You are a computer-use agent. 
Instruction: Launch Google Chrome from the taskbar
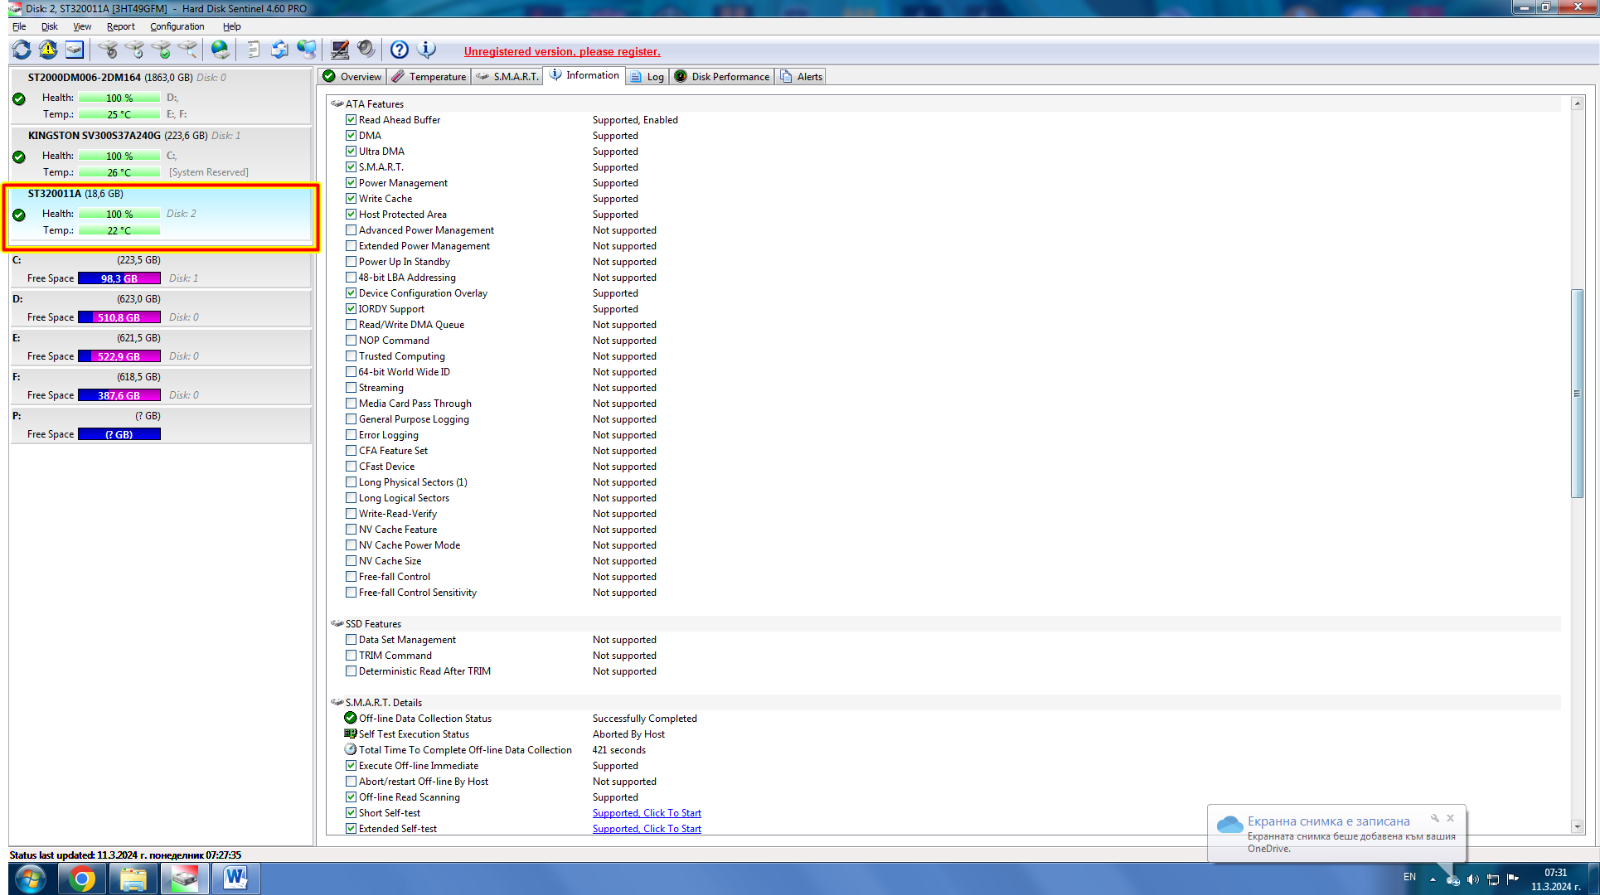[x=83, y=879]
